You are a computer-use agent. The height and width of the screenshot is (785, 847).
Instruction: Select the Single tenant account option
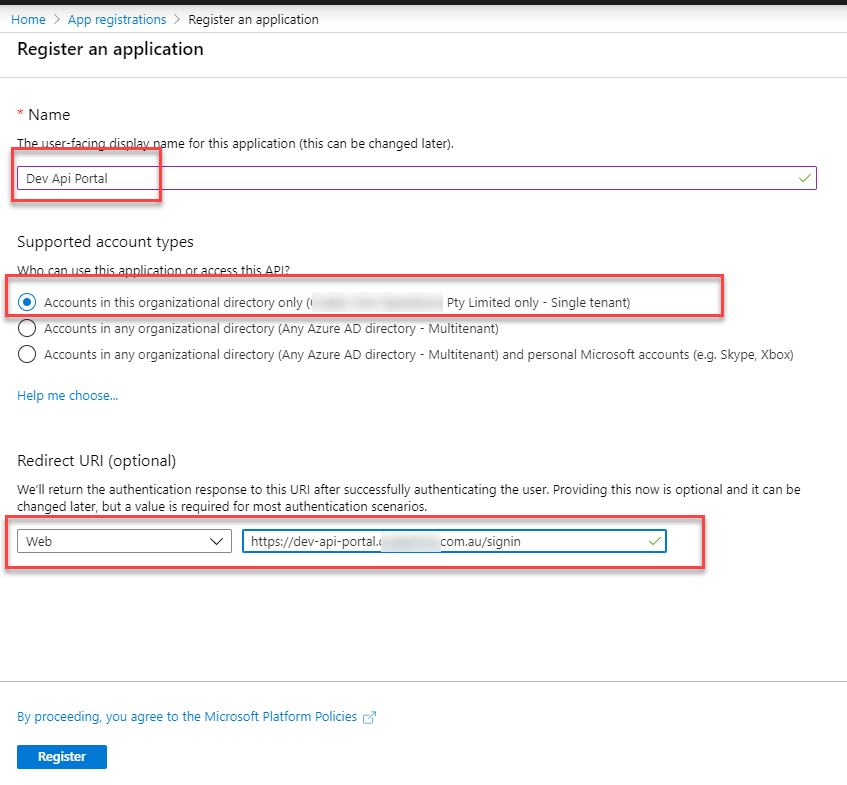[28, 301]
